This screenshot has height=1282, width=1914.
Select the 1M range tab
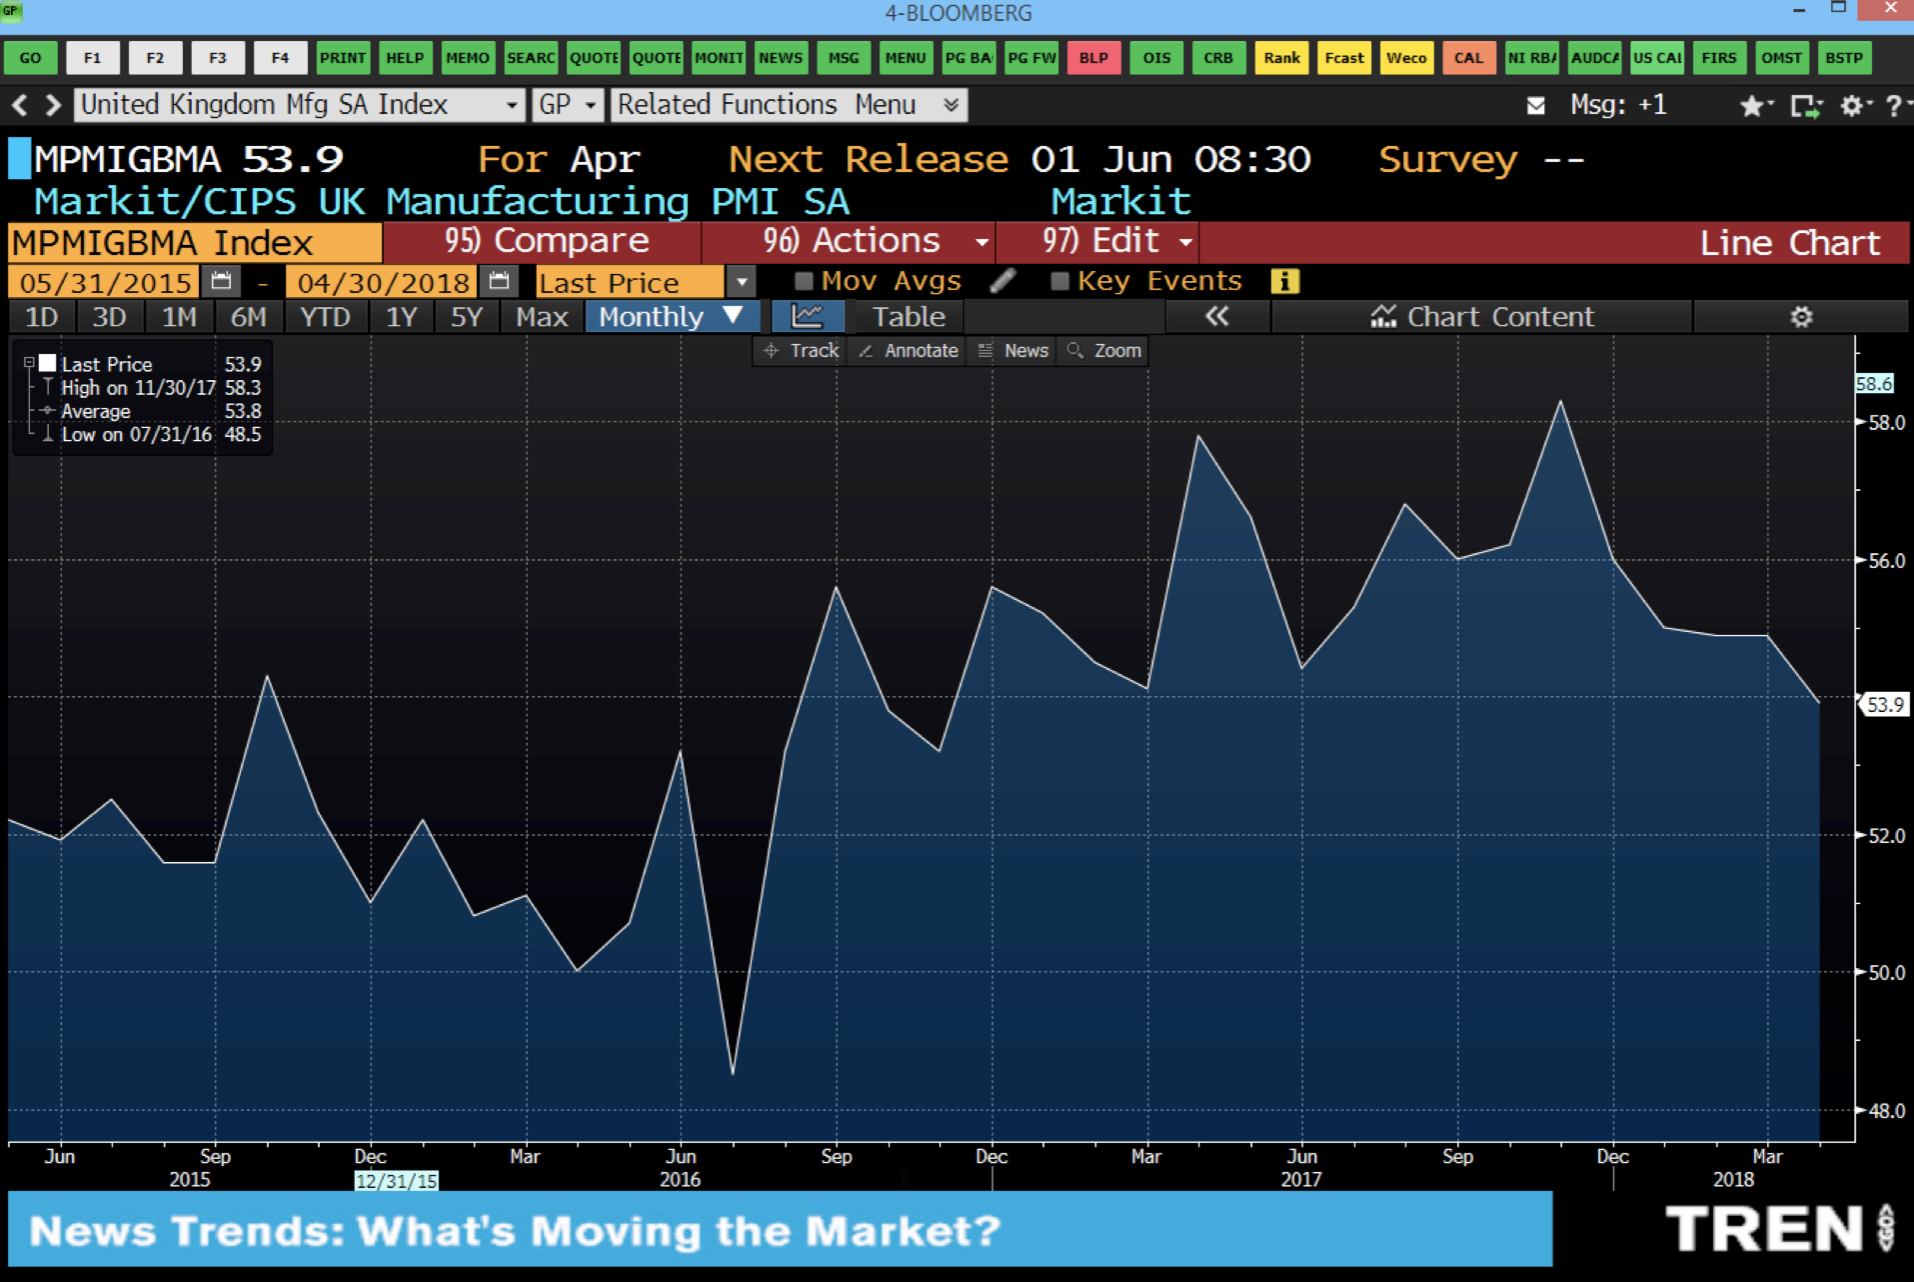179,317
